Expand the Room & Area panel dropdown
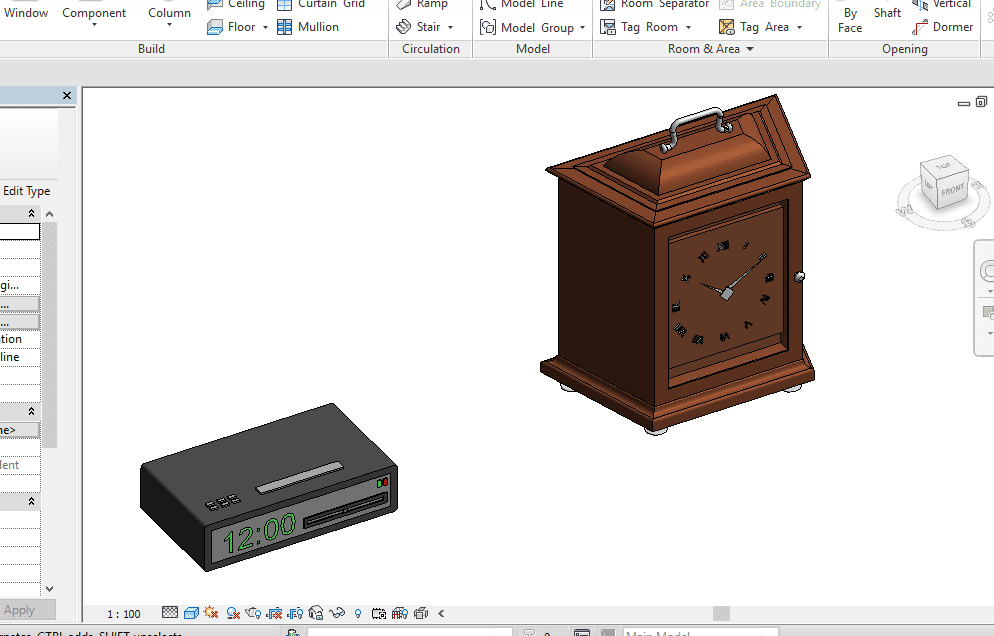The width and height of the screenshot is (994, 636). [750, 49]
